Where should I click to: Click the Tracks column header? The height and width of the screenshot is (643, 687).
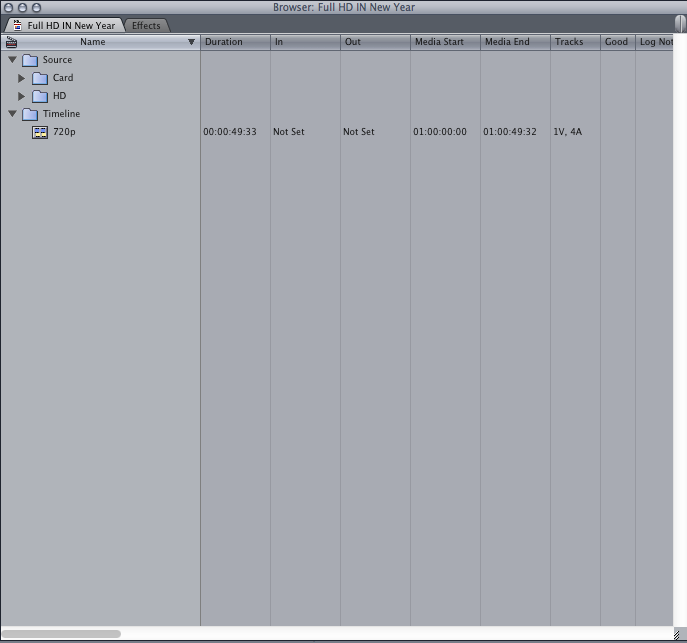[576, 42]
